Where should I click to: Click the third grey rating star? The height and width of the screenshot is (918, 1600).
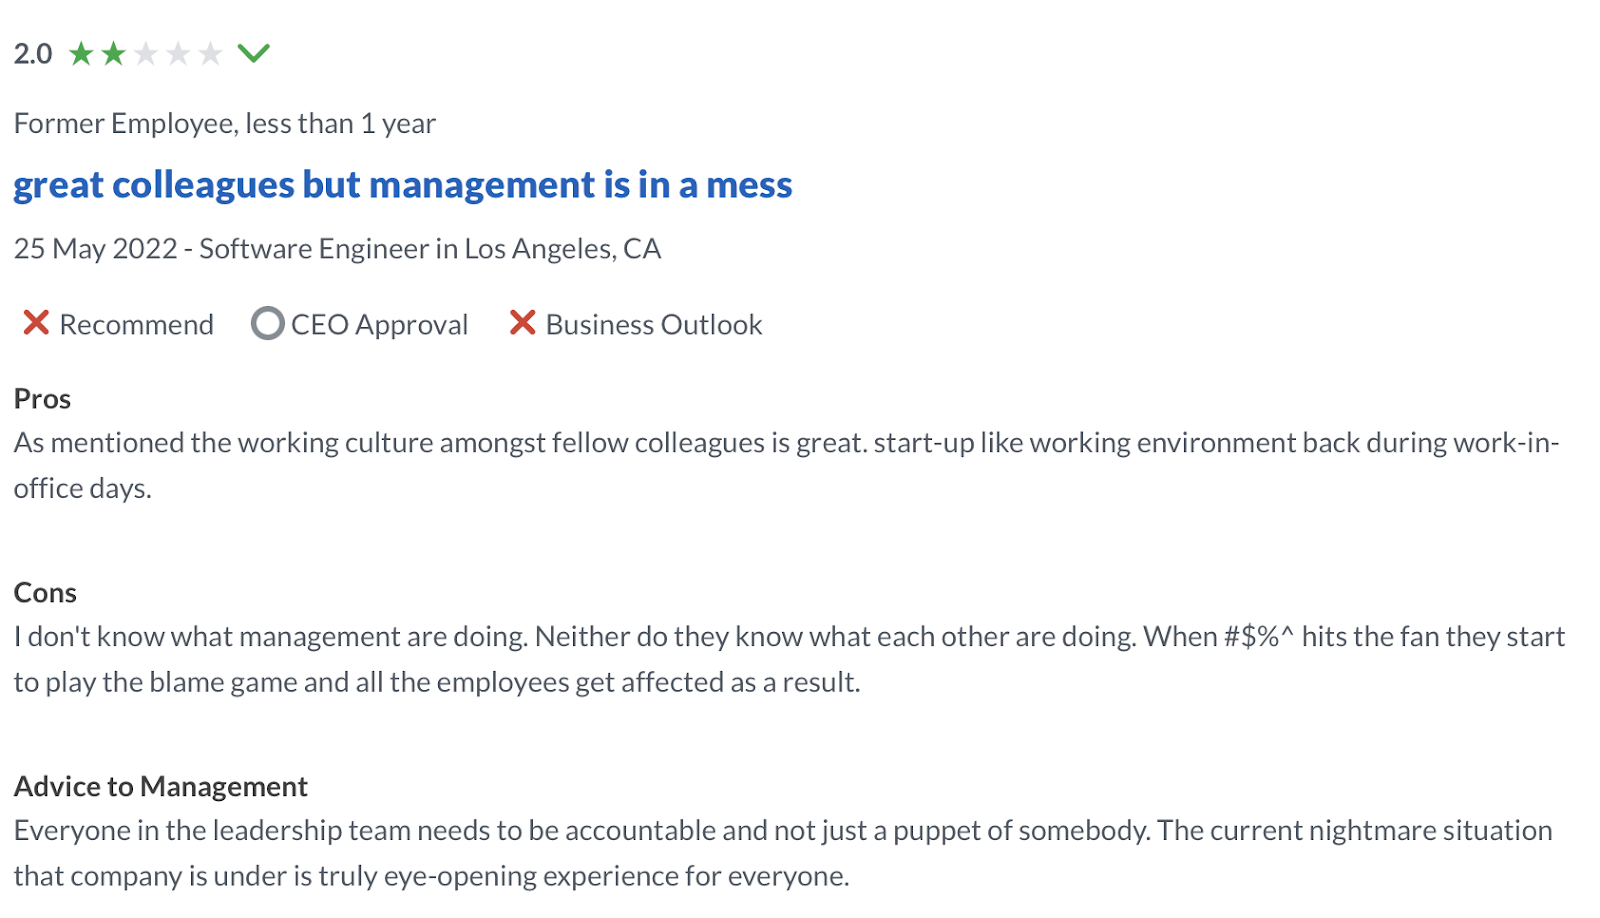tap(146, 53)
